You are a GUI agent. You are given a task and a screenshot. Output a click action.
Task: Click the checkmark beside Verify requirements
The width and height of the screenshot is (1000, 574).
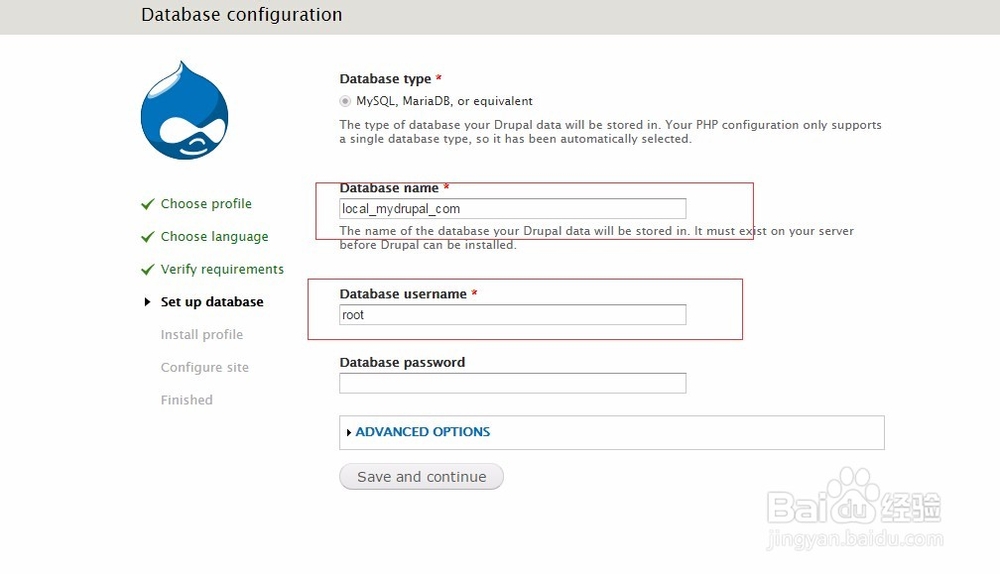[x=147, y=270]
